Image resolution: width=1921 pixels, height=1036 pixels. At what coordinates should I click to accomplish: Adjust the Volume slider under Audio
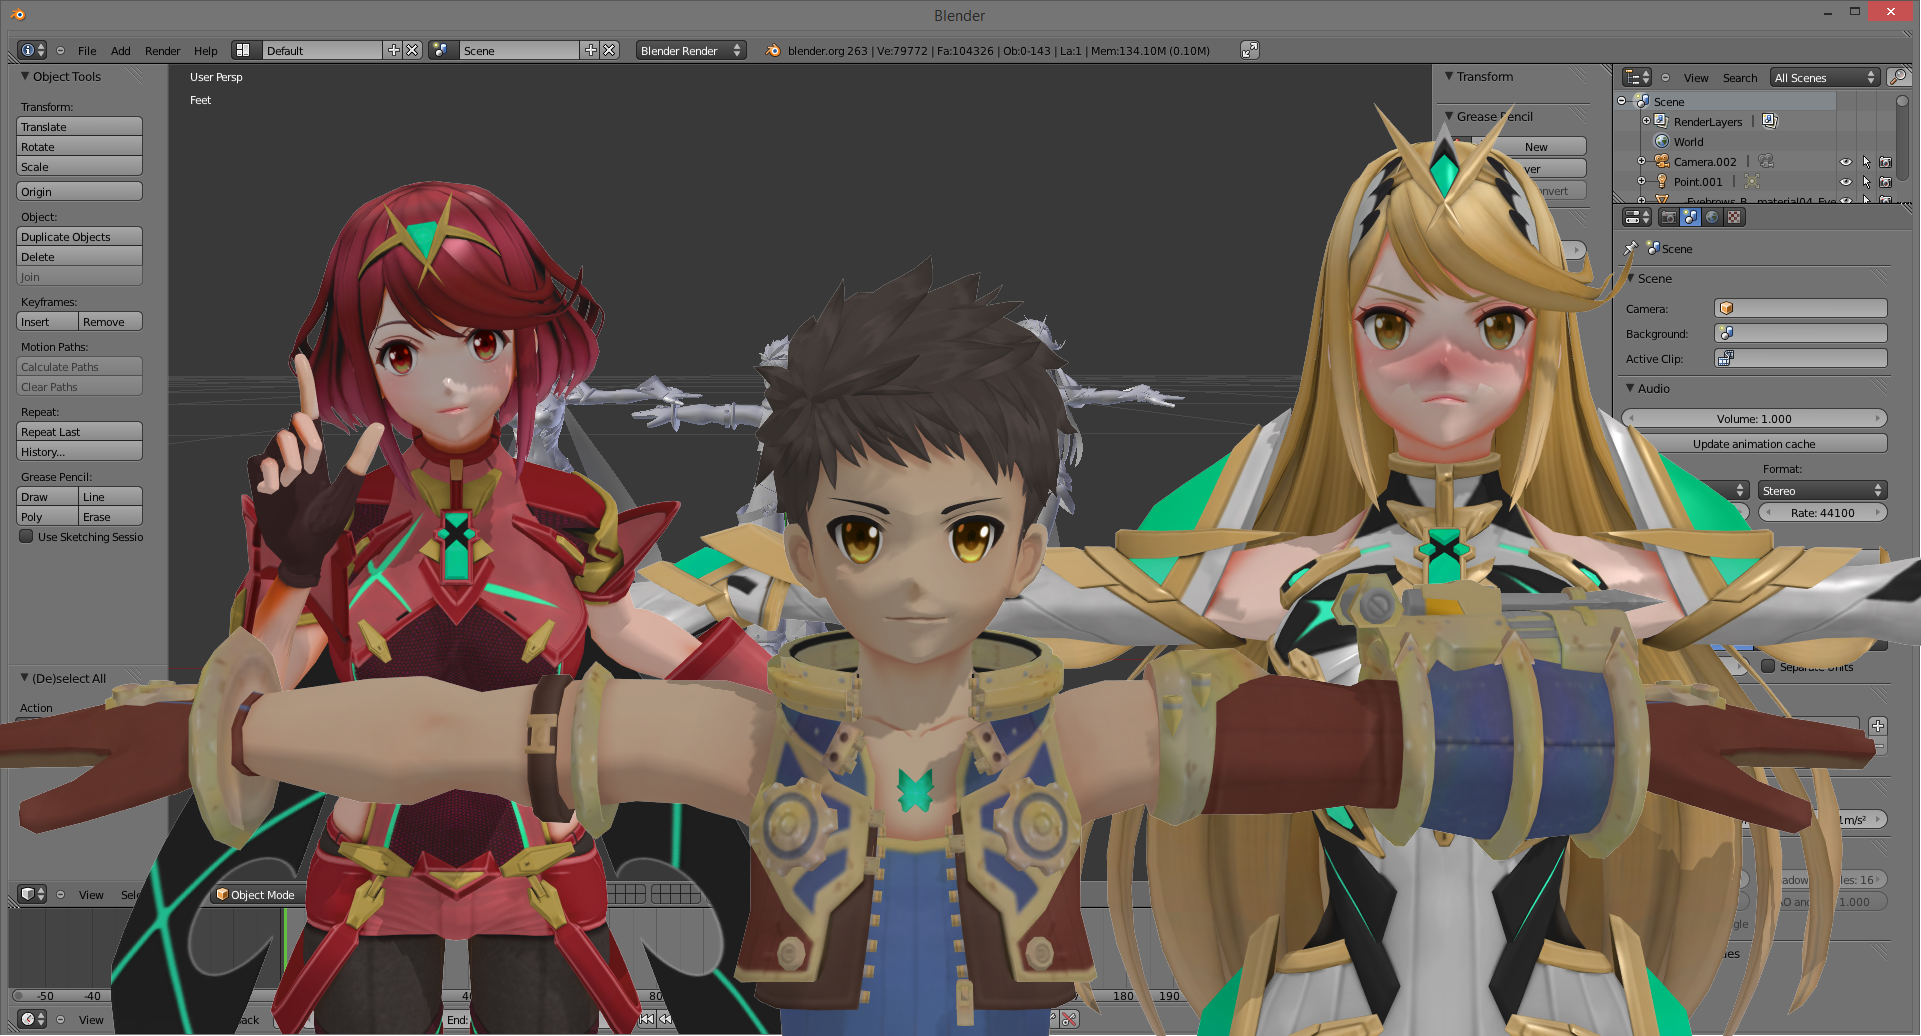[1753, 418]
